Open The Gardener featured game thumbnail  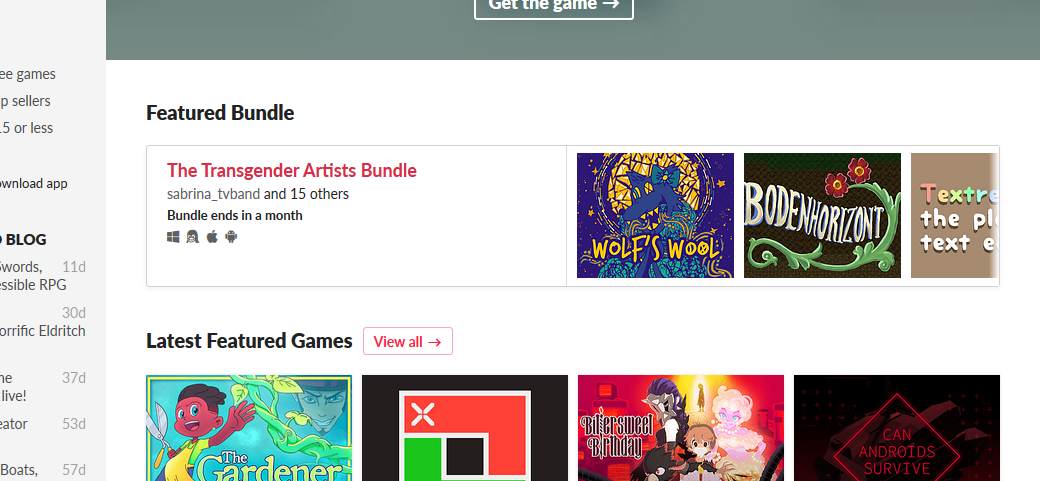point(249,428)
